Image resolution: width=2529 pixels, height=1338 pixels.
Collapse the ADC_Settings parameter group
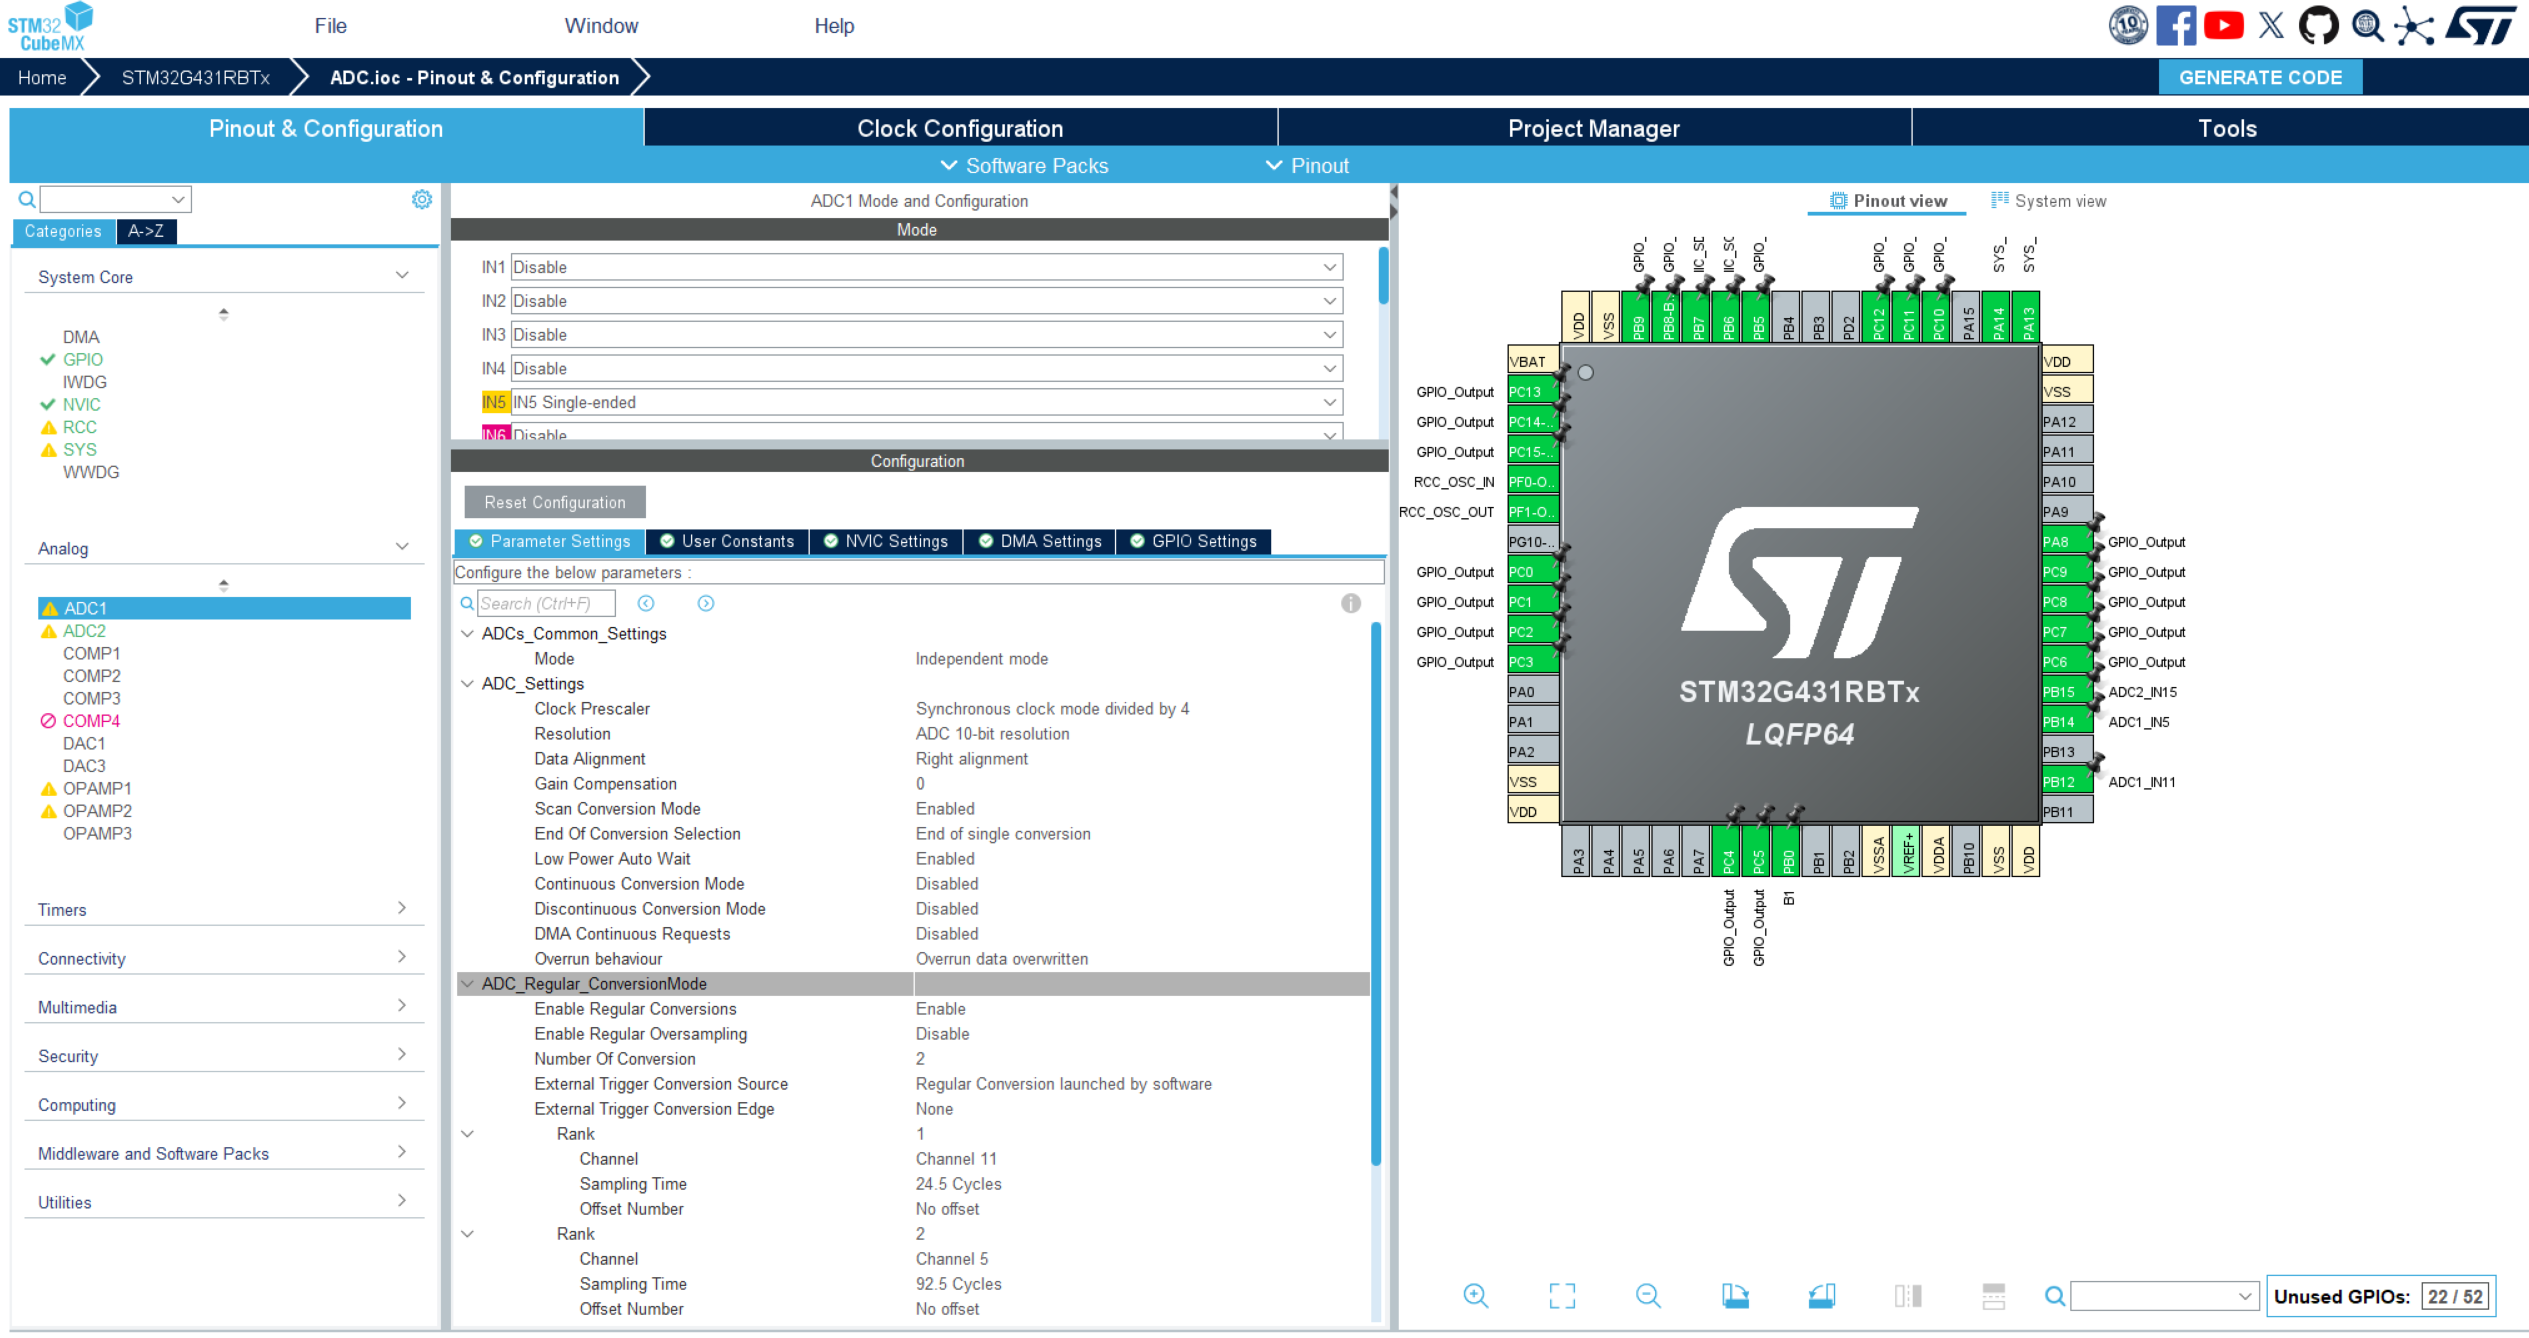tap(467, 684)
